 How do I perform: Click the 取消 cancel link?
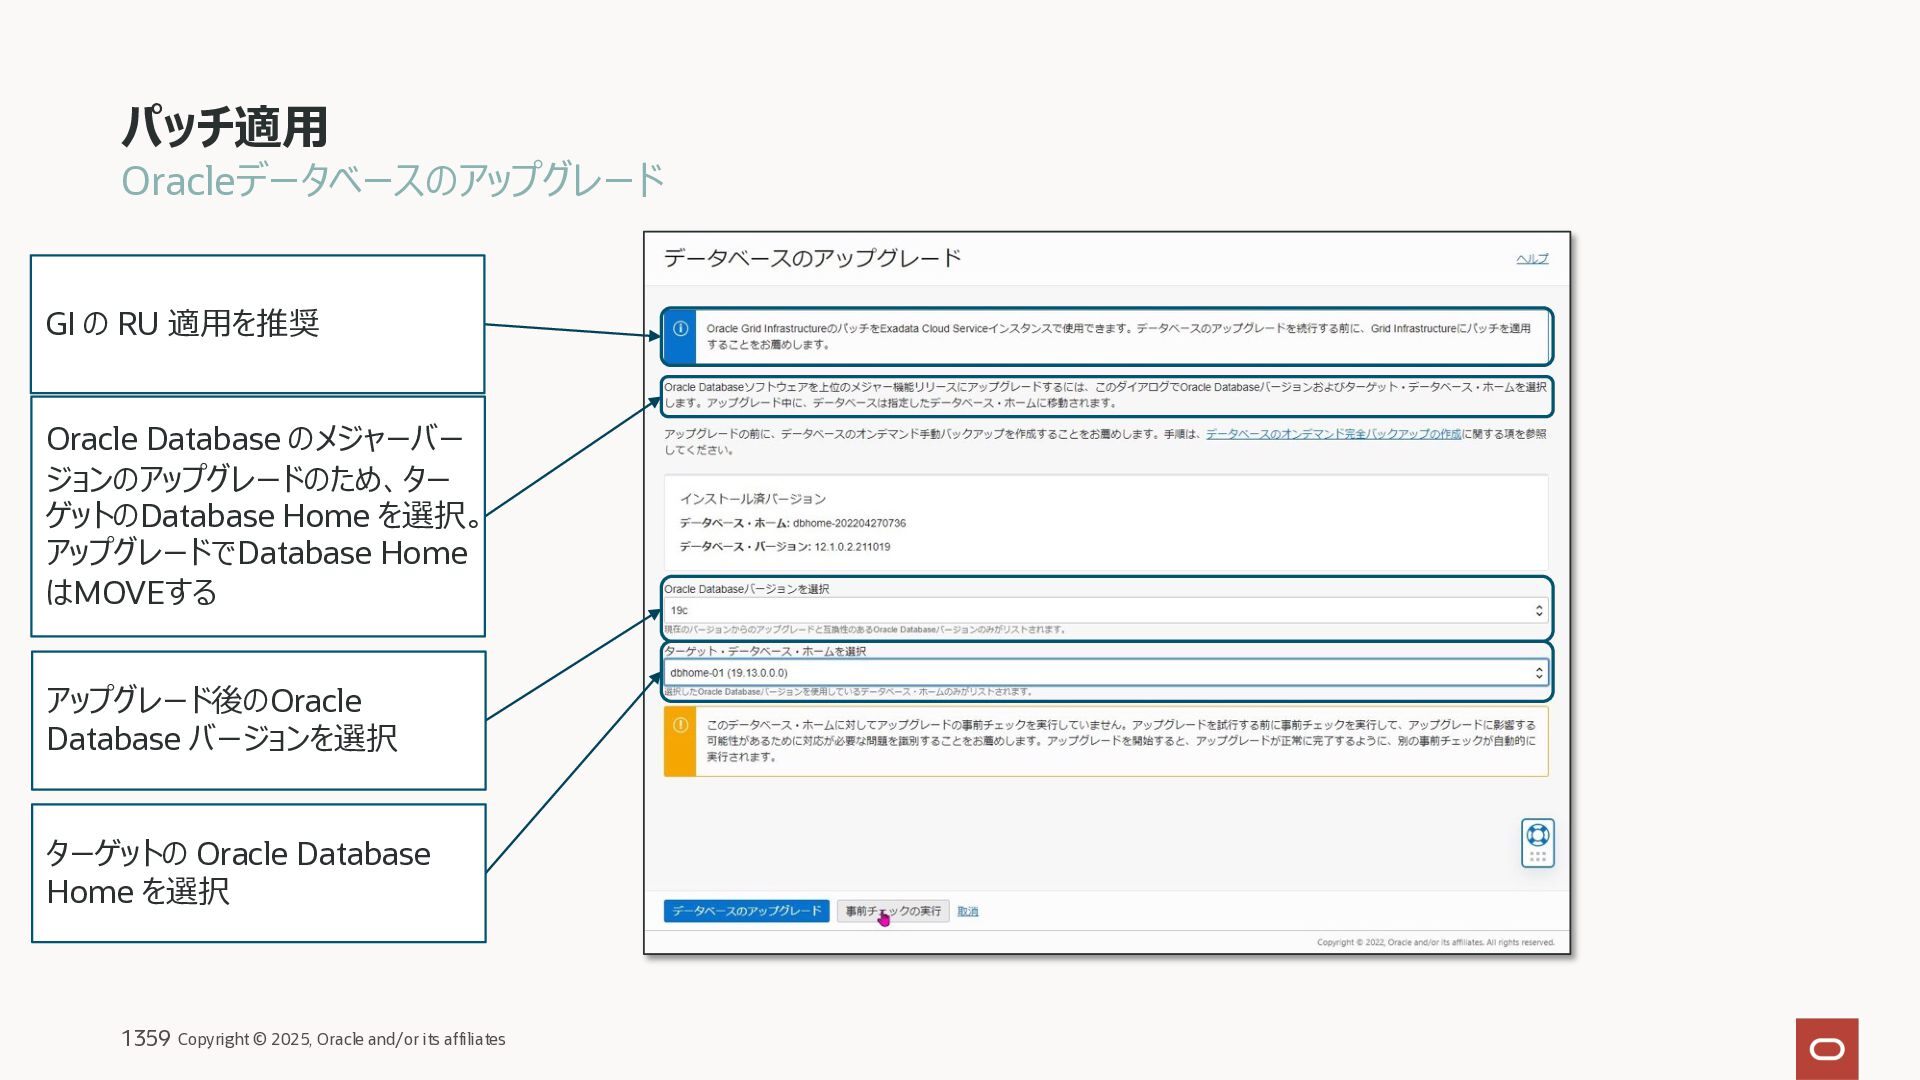(x=967, y=911)
